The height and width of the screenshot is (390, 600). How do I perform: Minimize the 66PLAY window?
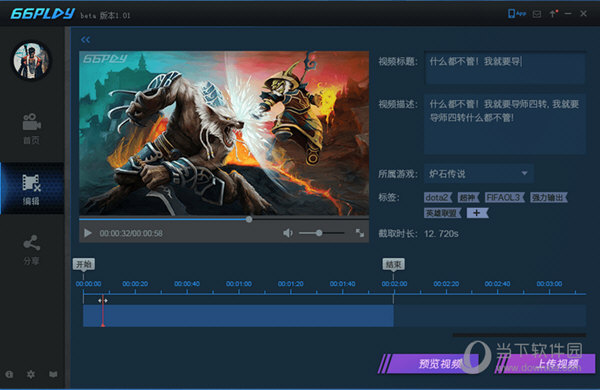pyautogui.click(x=568, y=14)
